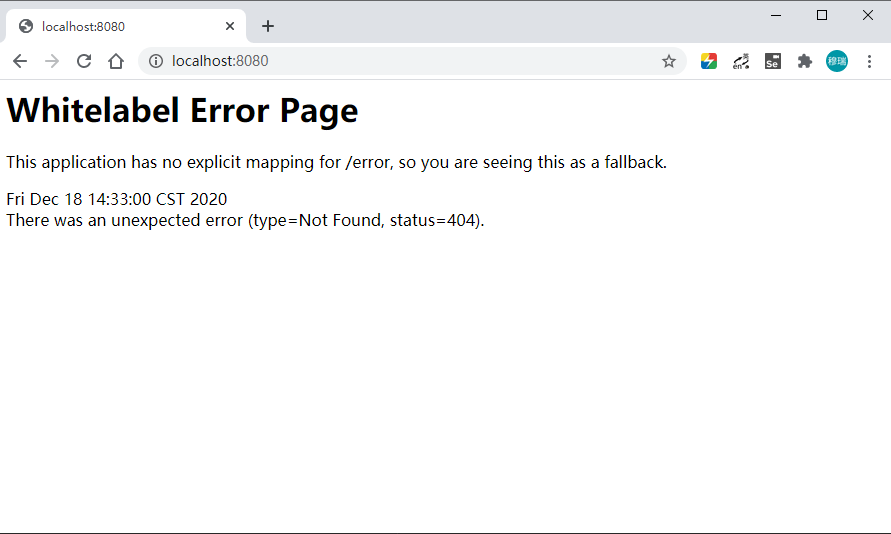The width and height of the screenshot is (891, 534).
Task: Open the colorful lightning extension
Action: click(x=709, y=61)
